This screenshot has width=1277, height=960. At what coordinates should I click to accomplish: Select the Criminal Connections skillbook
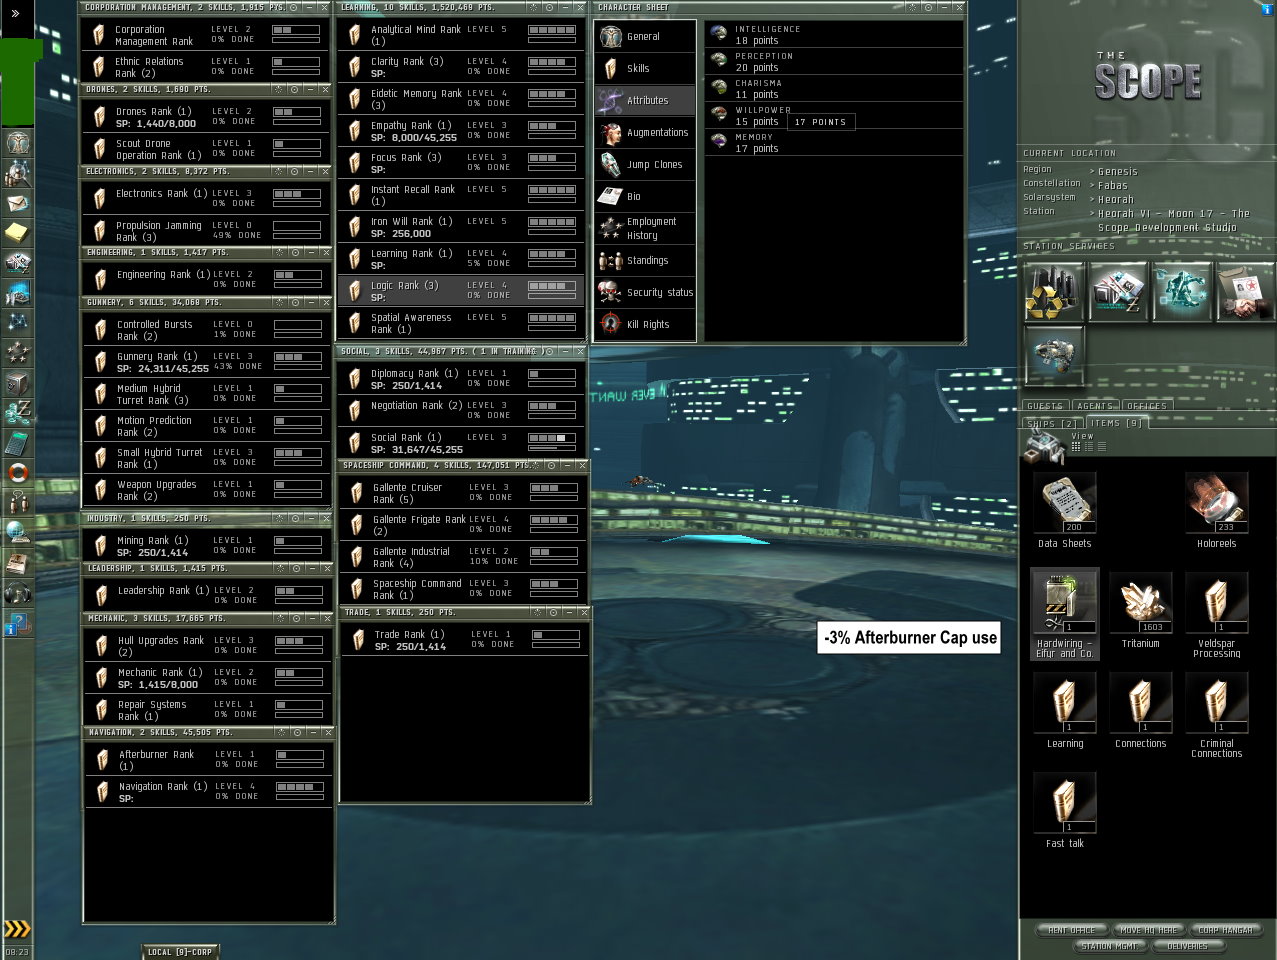click(x=1216, y=715)
